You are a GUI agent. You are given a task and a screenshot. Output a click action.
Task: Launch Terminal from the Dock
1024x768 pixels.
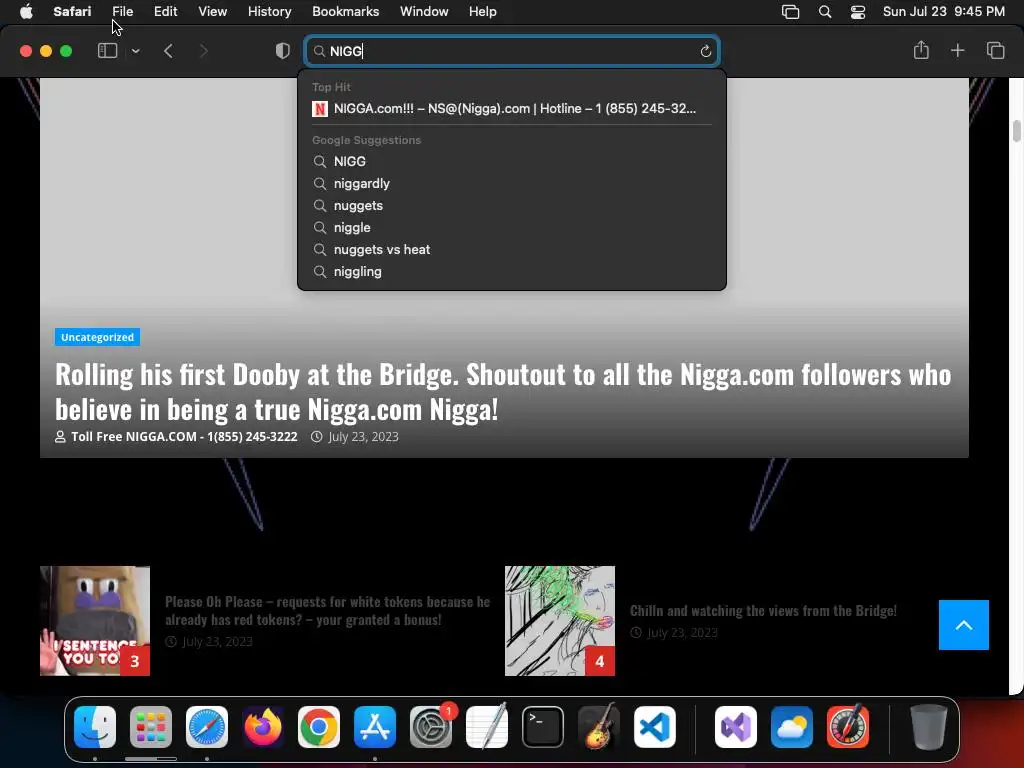point(543,727)
